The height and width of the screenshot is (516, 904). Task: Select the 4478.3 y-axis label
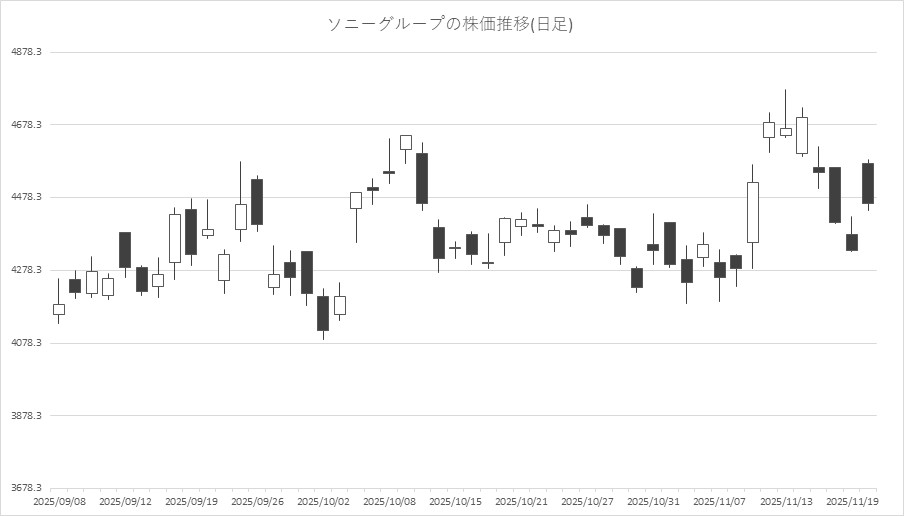tap(24, 198)
